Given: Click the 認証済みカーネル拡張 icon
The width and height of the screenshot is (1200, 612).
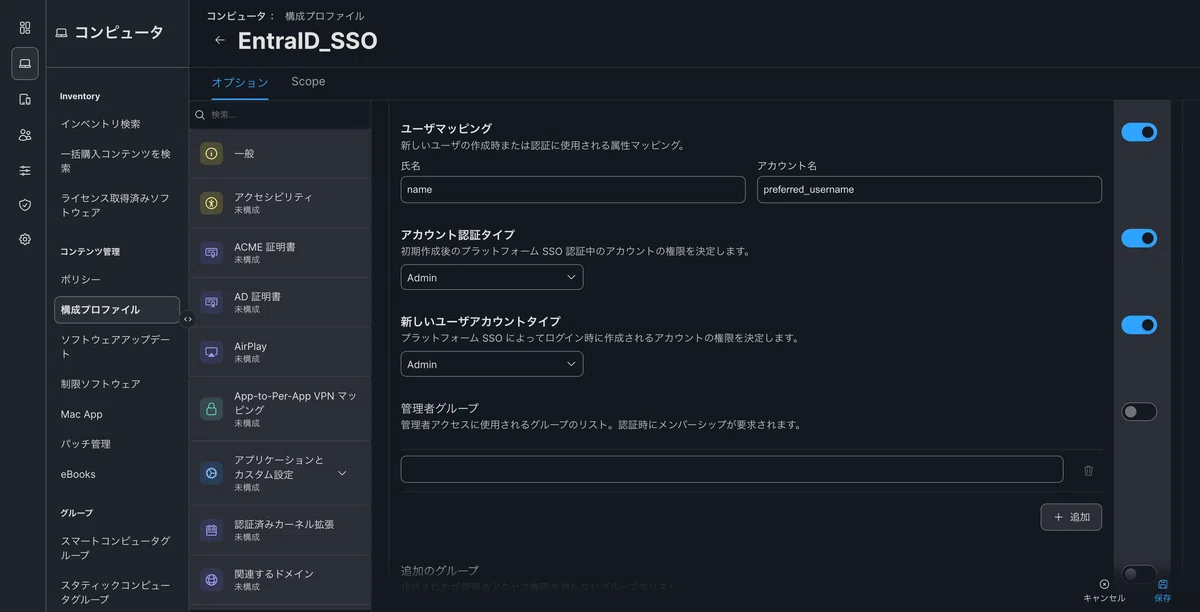Looking at the screenshot, I should (x=211, y=530).
